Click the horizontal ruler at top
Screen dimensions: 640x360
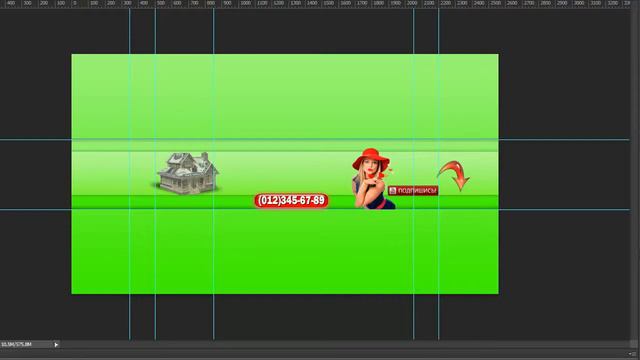[315, 4]
